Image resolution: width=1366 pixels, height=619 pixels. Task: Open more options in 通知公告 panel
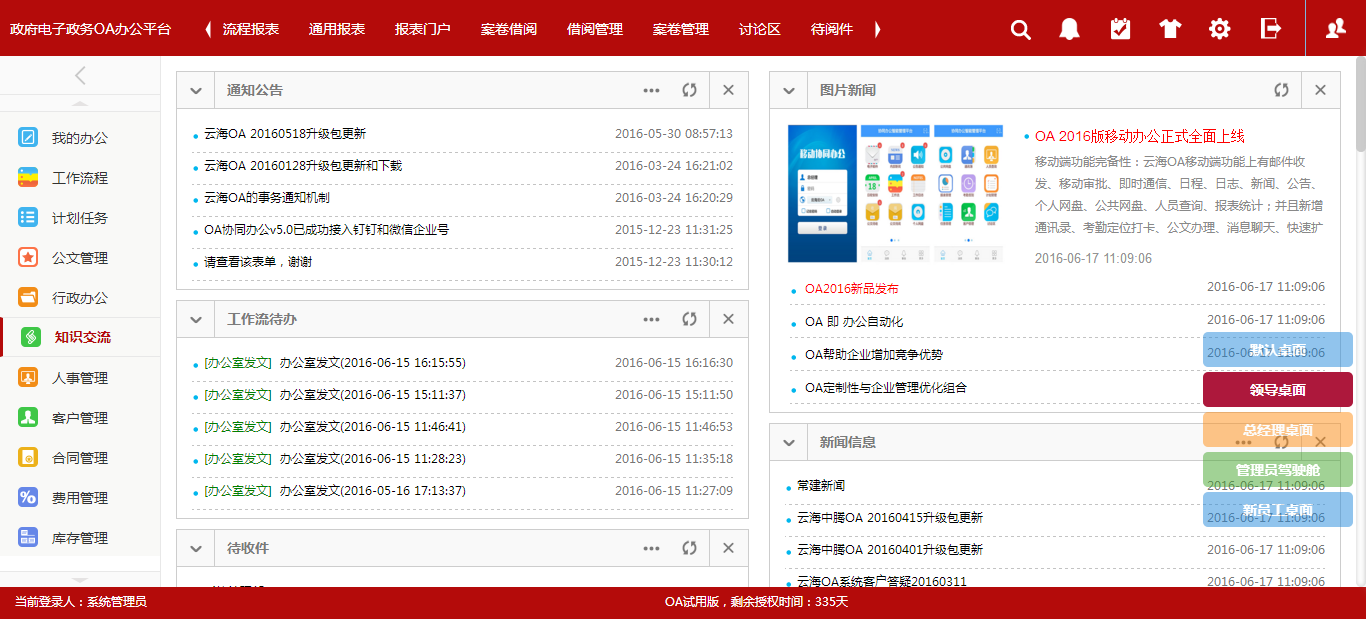(652, 90)
